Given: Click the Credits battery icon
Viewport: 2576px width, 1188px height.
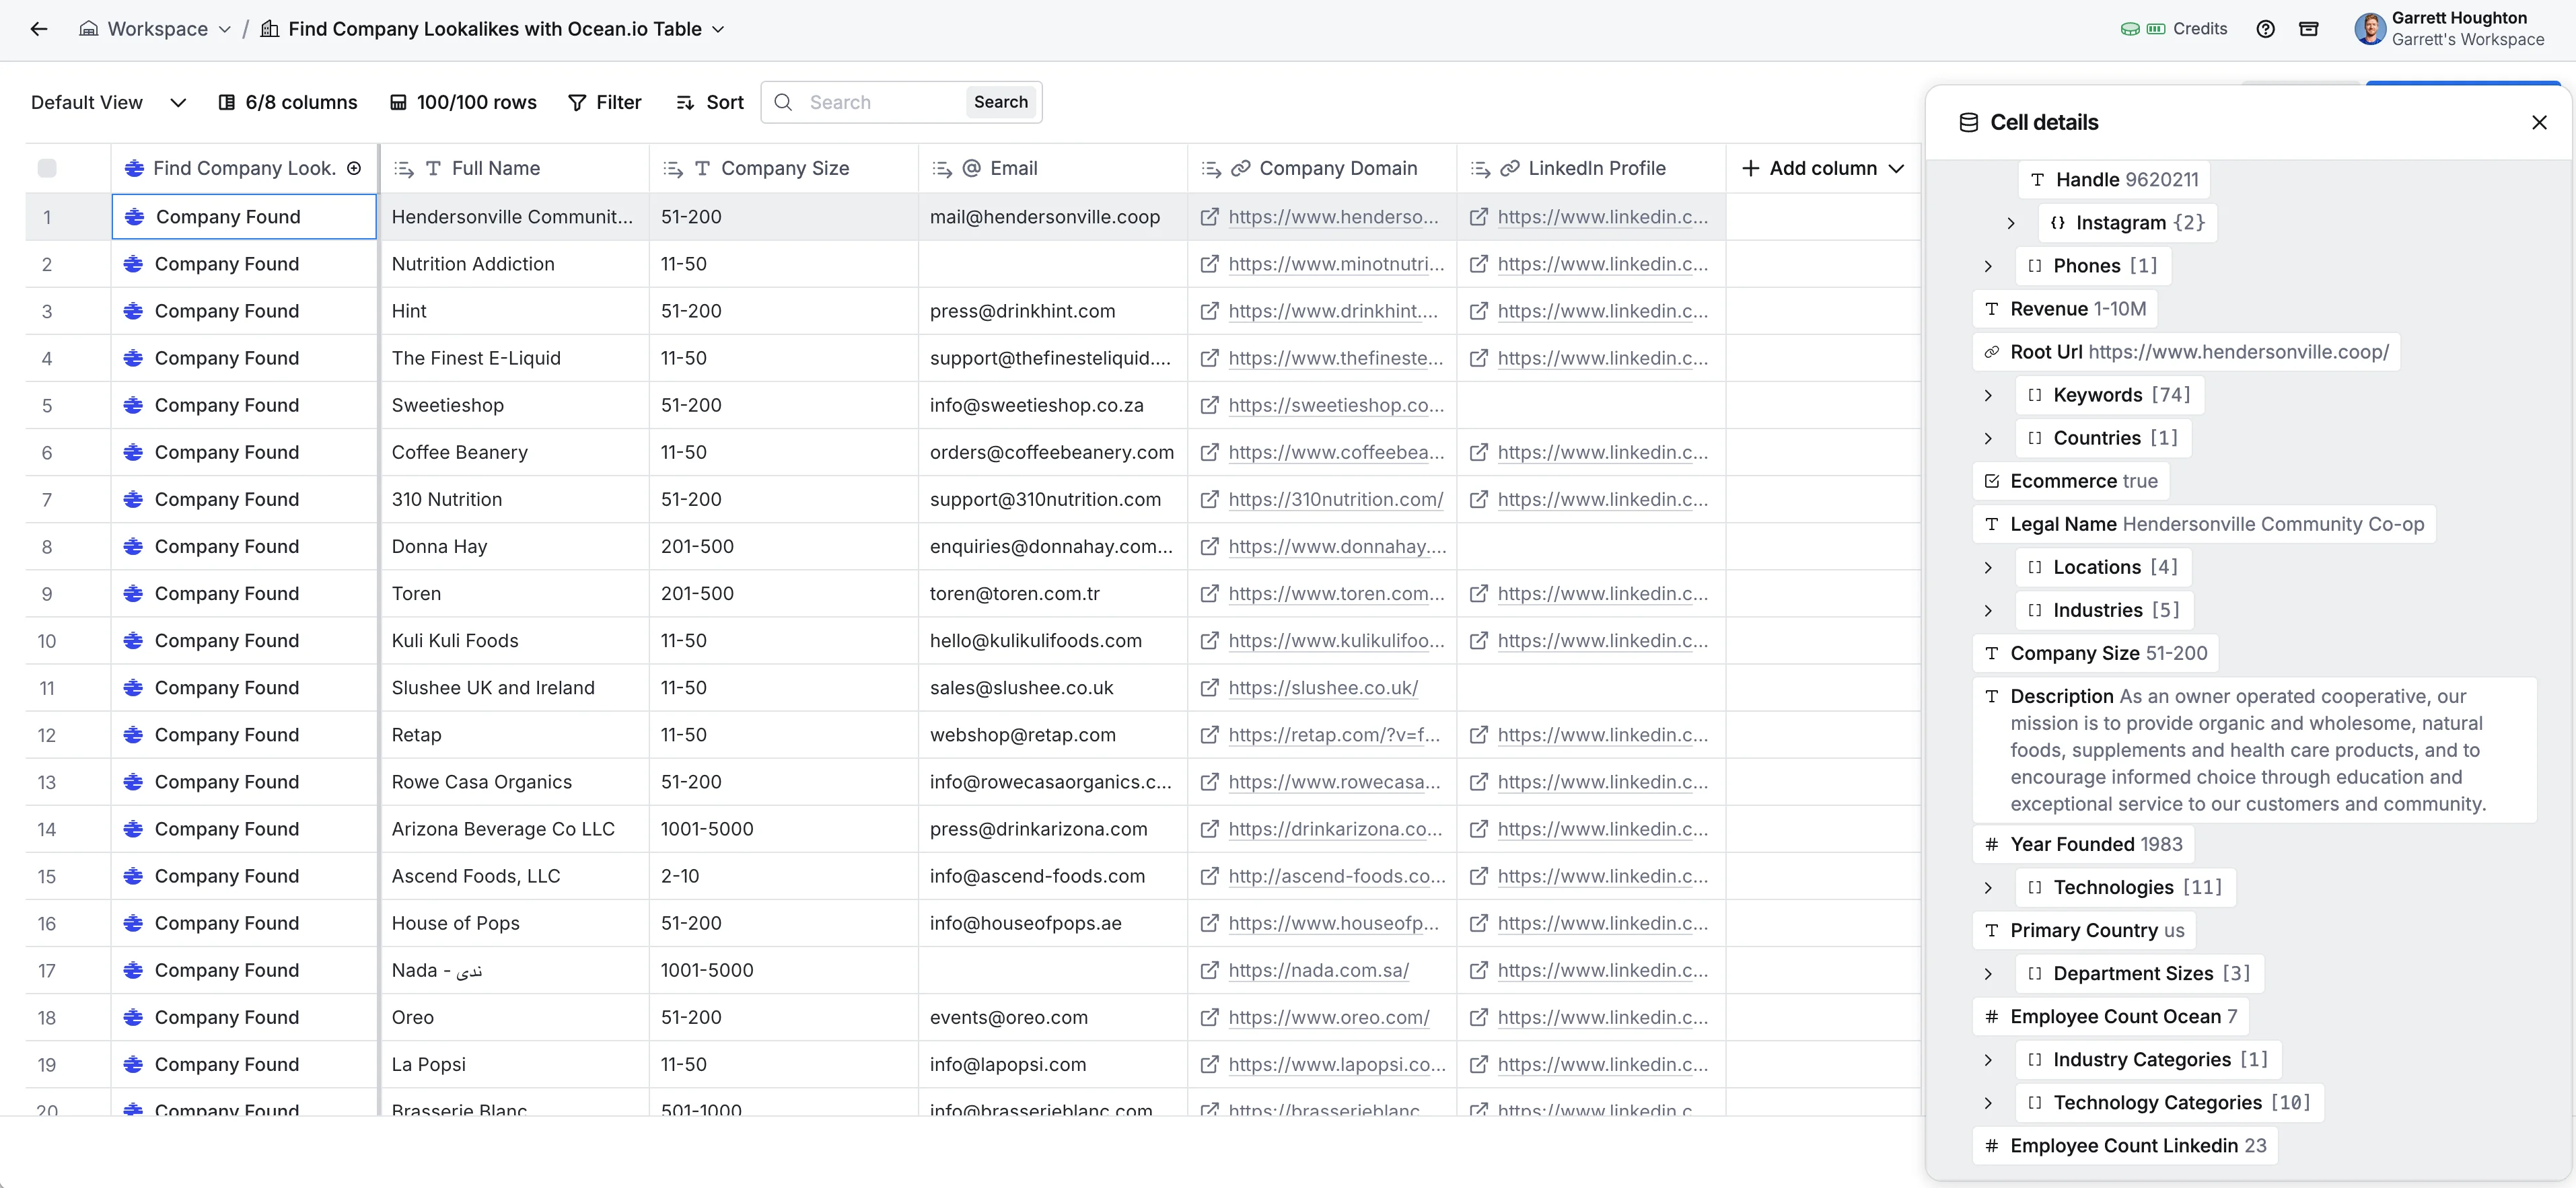Looking at the screenshot, I should (x=2156, y=29).
